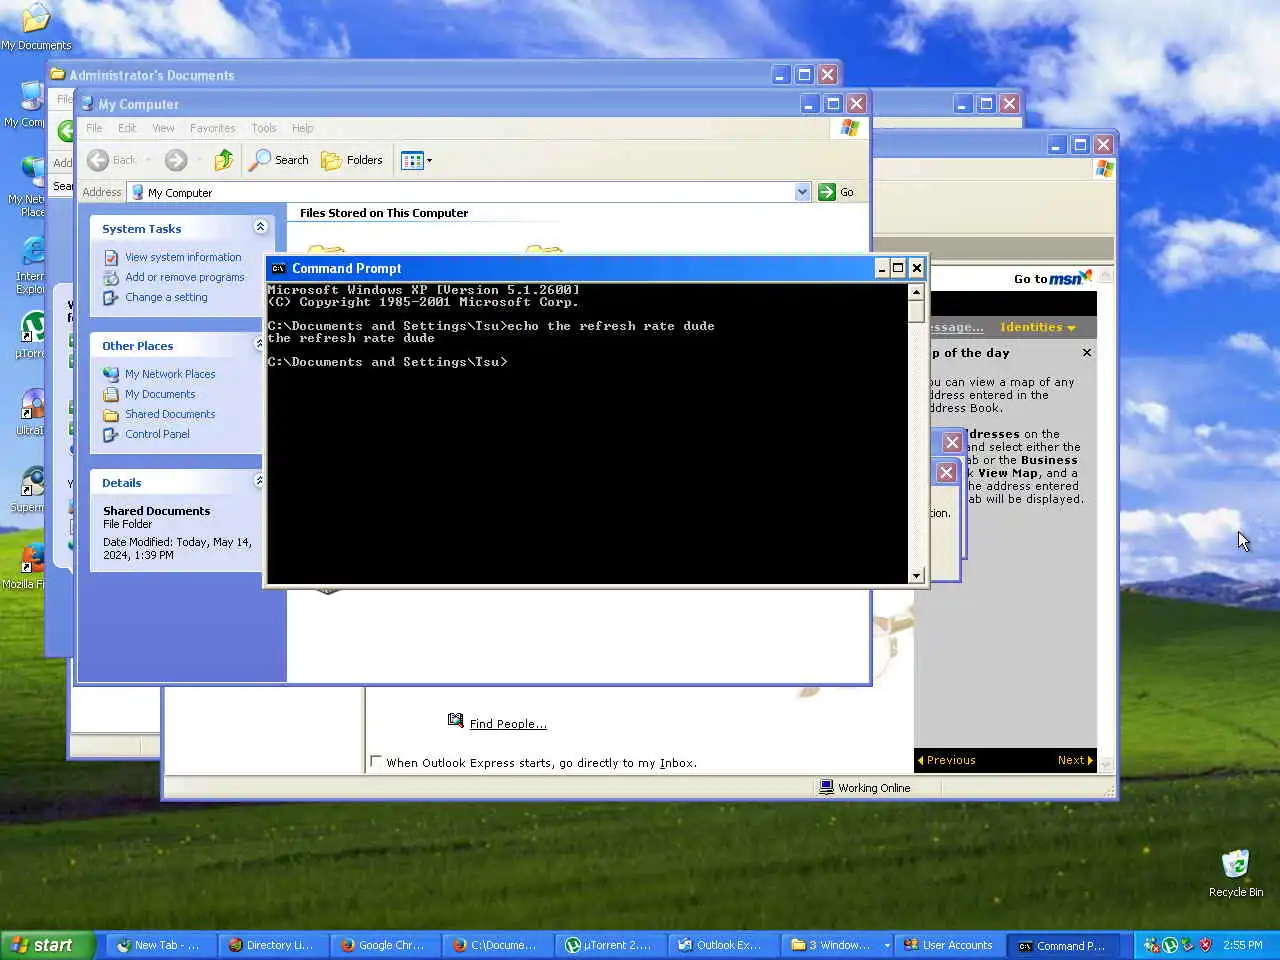Click the red security shield tray icon
1280x960 pixels.
[1205, 945]
